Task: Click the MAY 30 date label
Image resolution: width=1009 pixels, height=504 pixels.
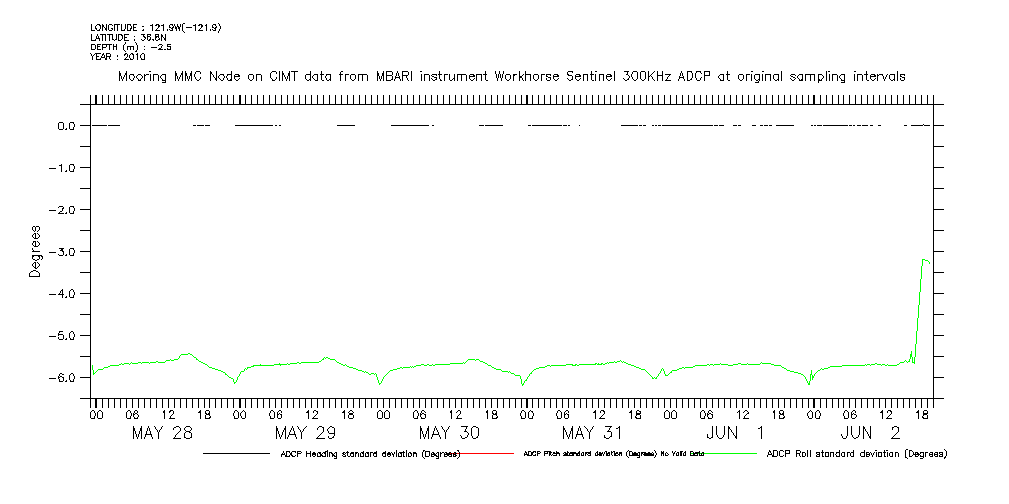Action: click(x=450, y=433)
